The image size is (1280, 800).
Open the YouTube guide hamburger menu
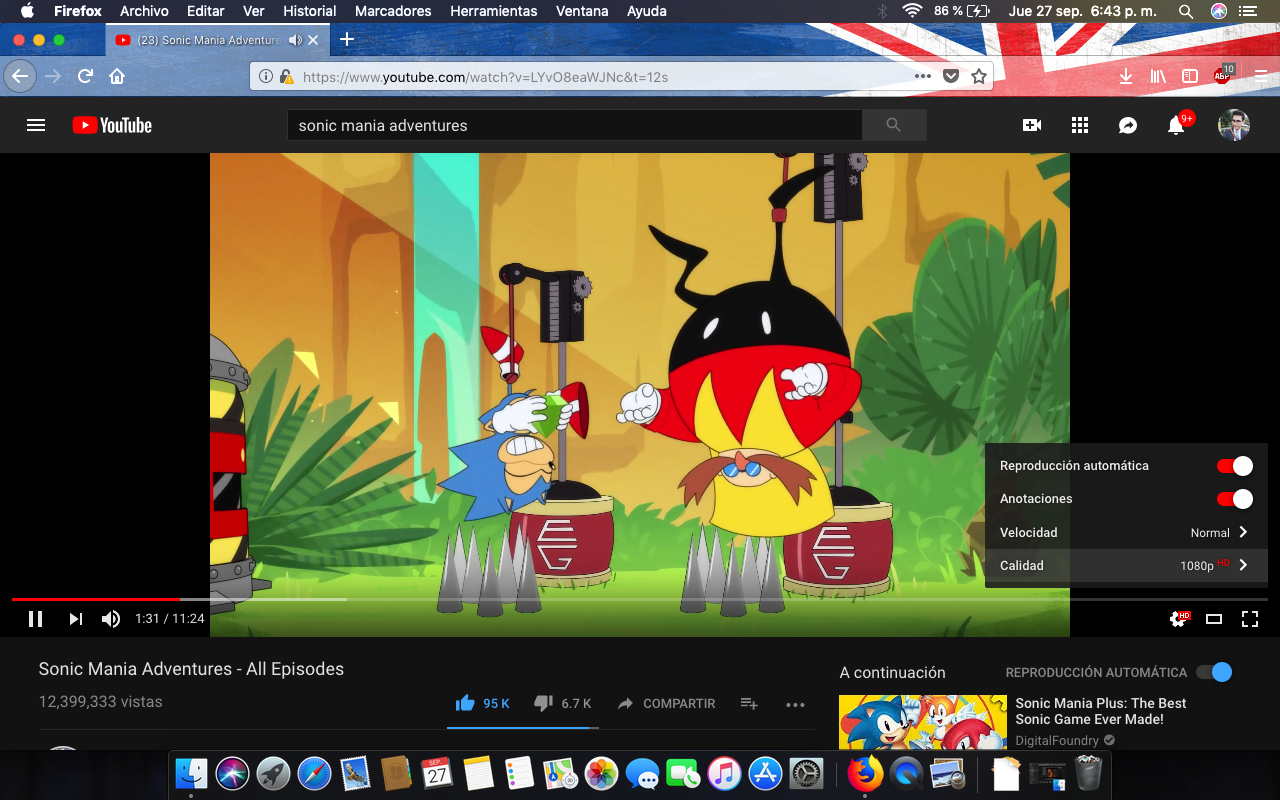[36, 125]
